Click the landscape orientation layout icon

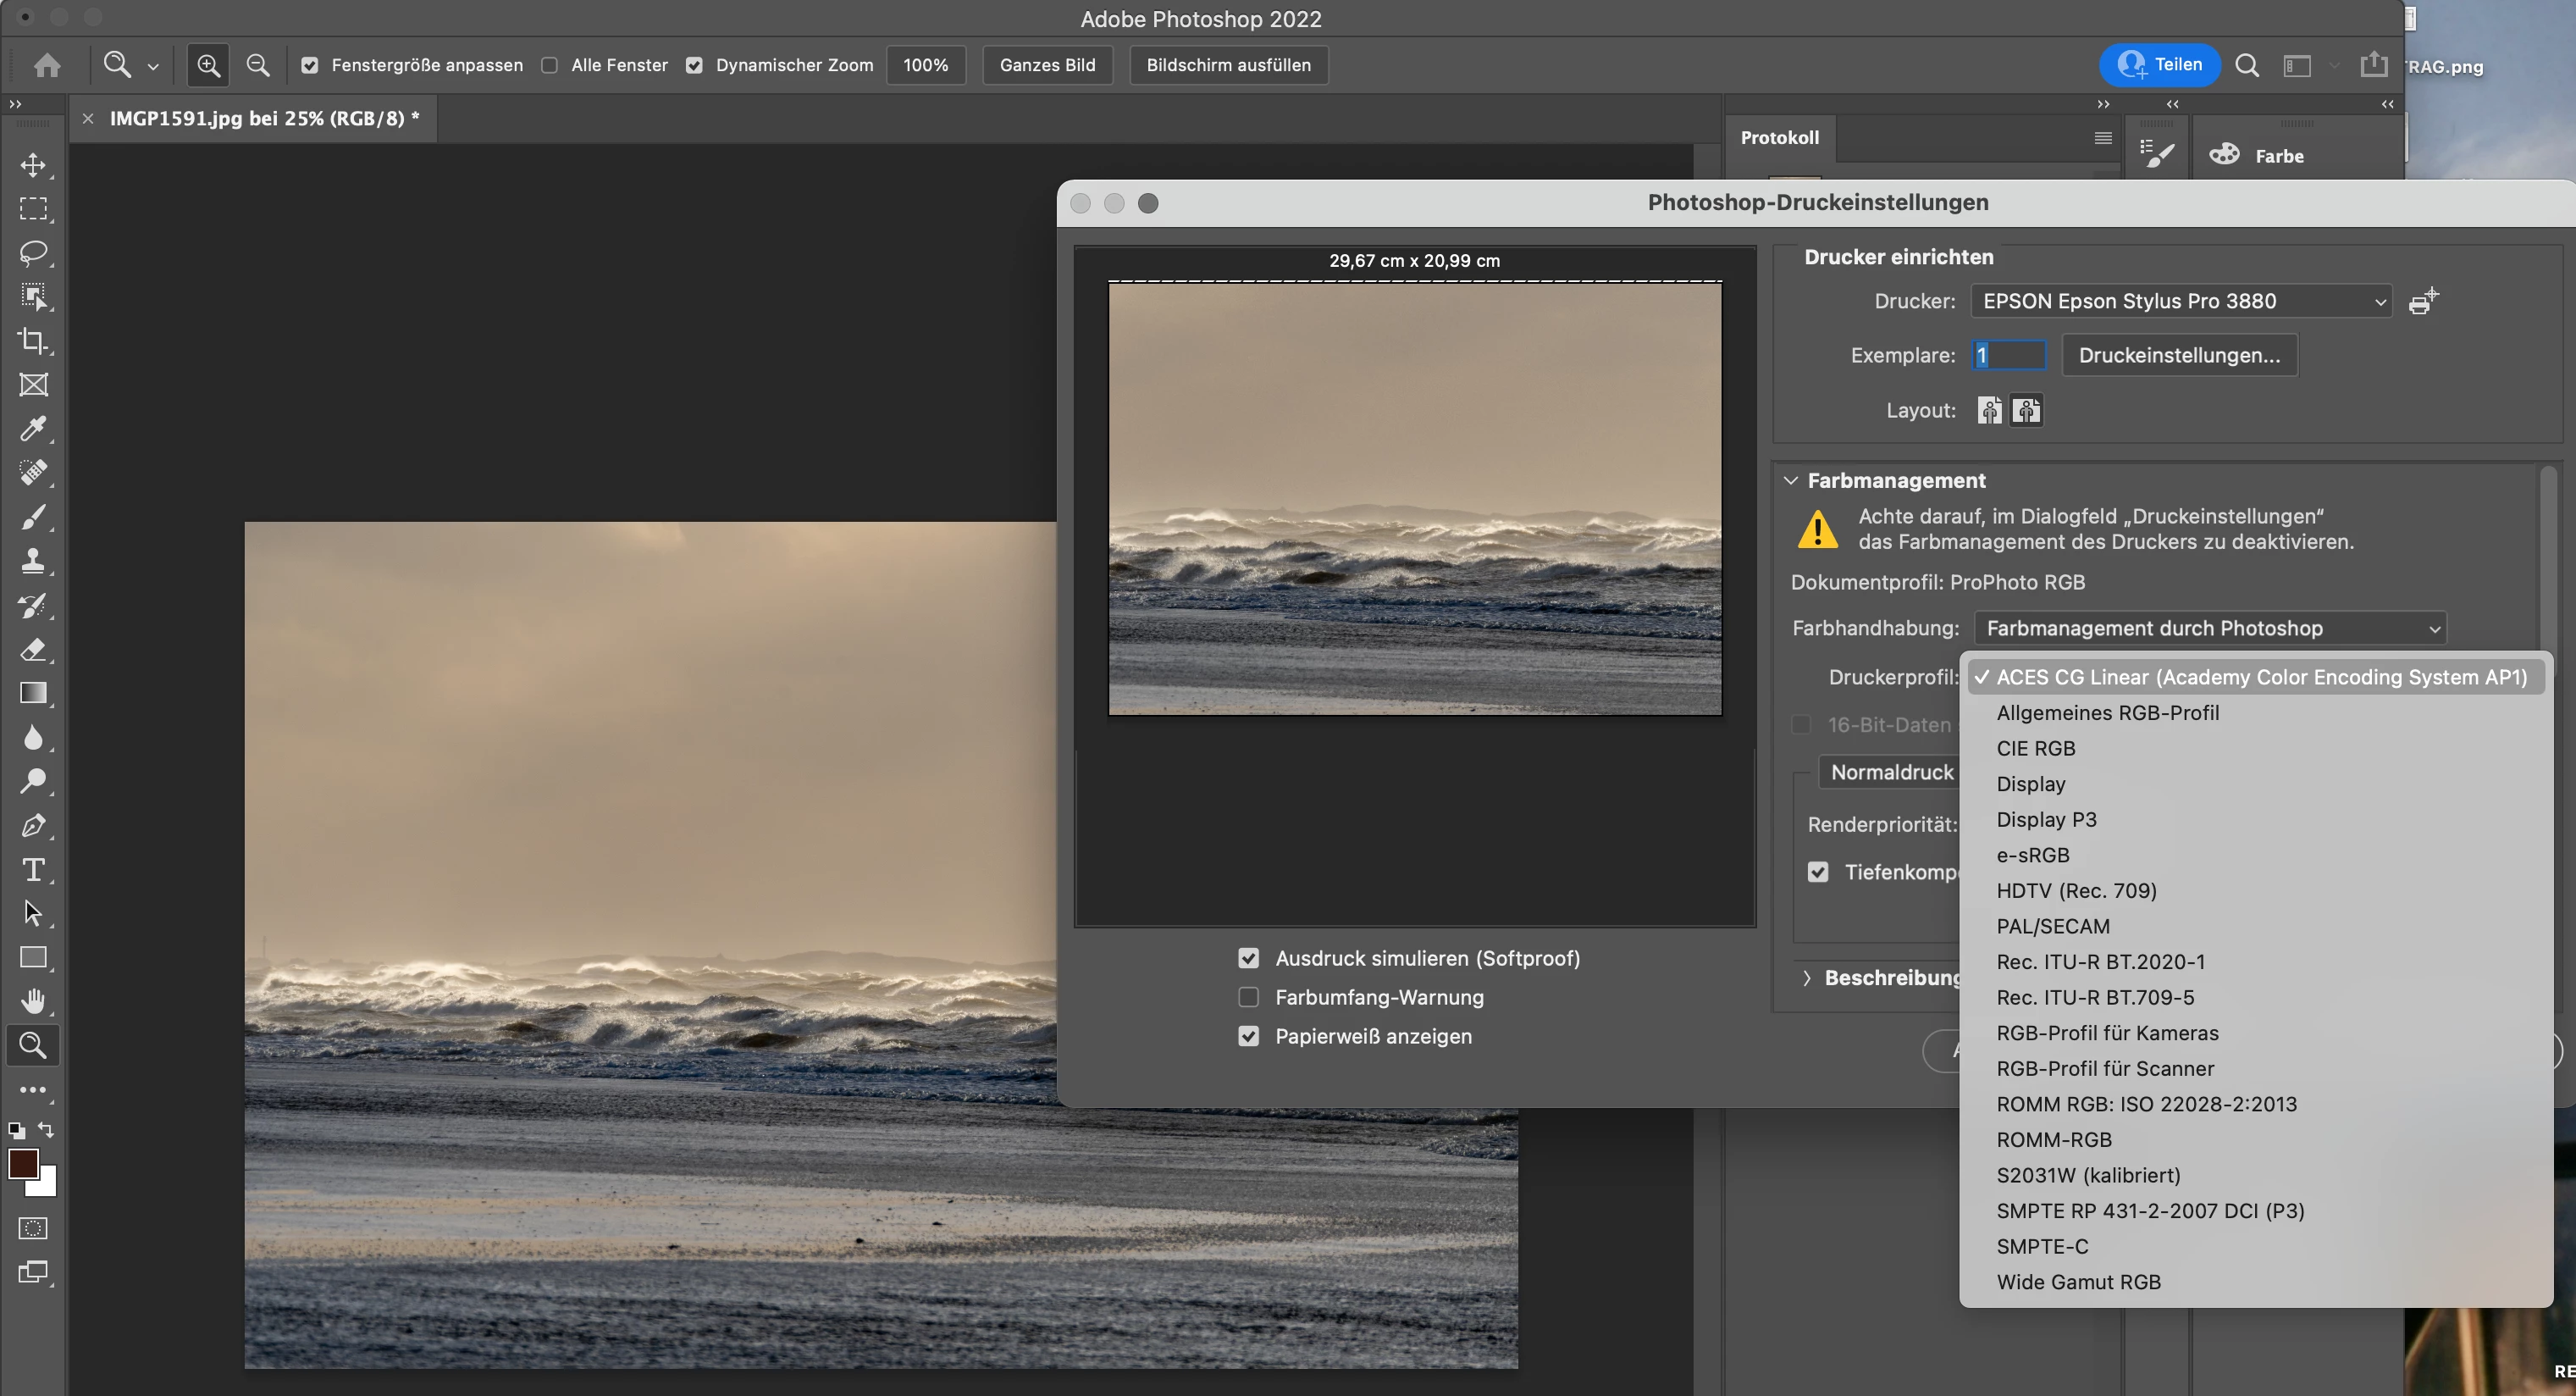[x=2026, y=410]
